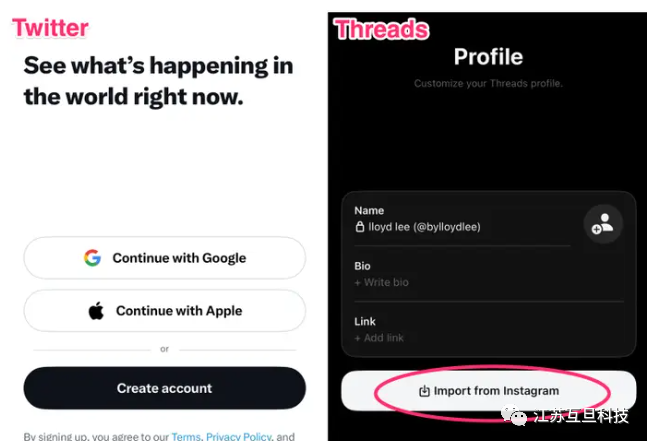Click the pink Twitter label

[x=51, y=28]
